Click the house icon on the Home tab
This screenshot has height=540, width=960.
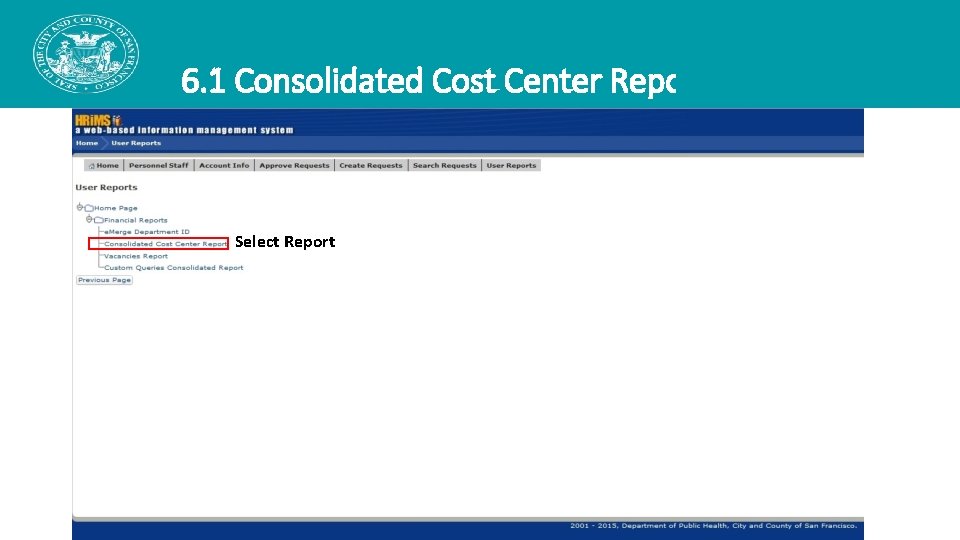[x=92, y=166]
